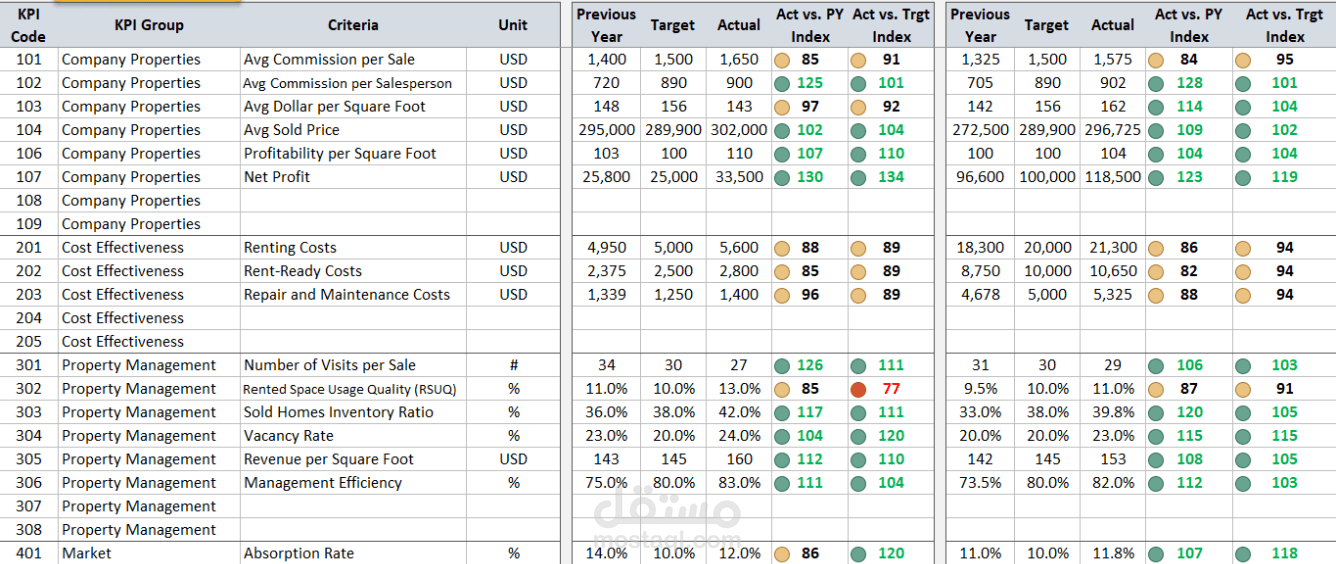
Task: Select the Repair and Maintenance Costs cell
Action: (x=353, y=294)
